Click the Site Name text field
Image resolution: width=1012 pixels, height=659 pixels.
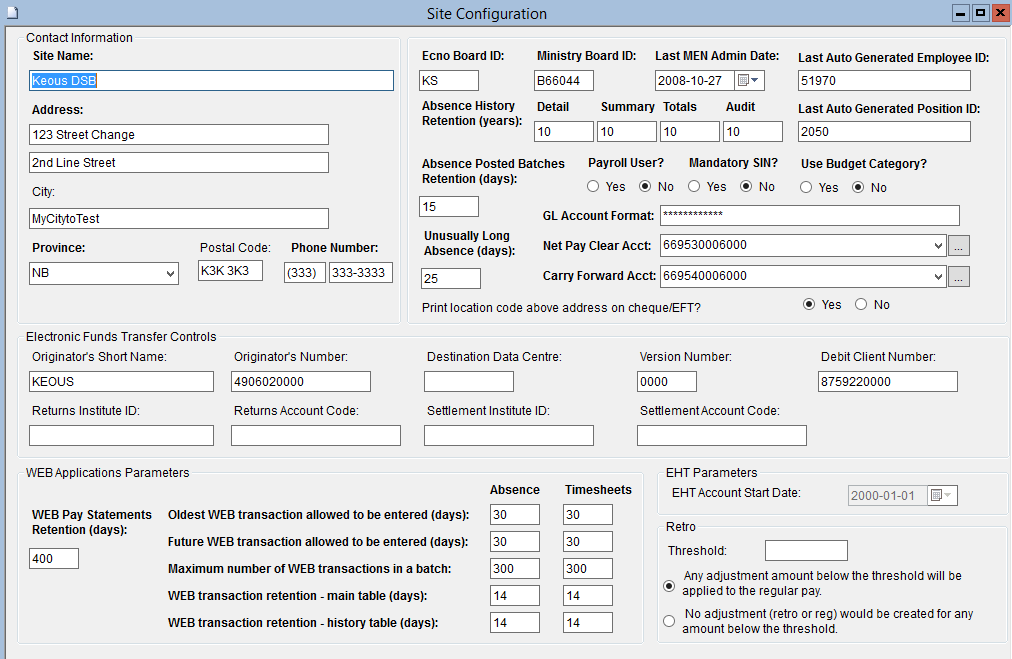211,81
